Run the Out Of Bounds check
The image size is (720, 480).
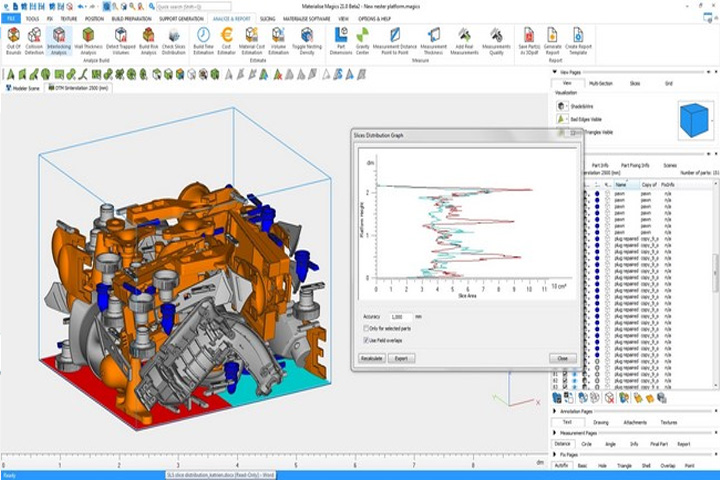coord(13,41)
